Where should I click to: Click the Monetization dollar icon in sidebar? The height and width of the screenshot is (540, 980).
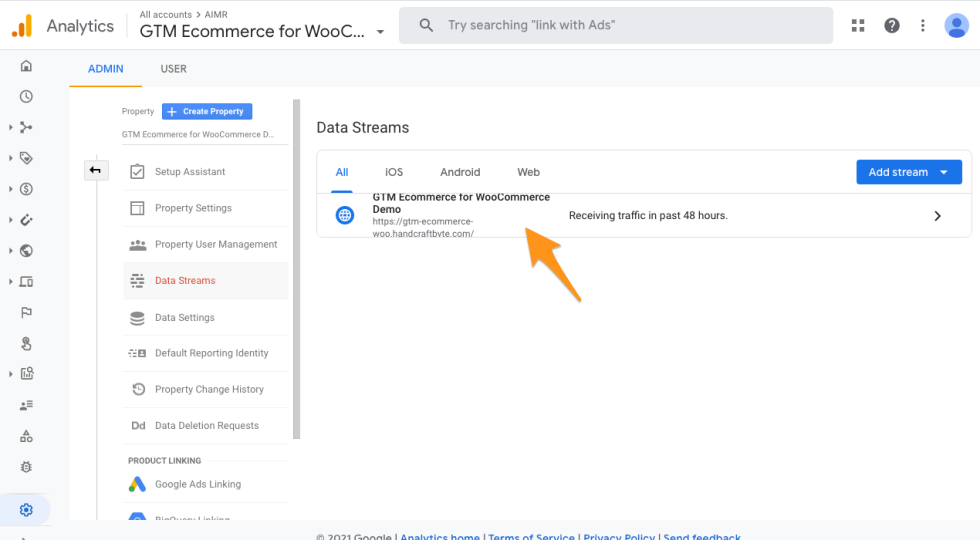(x=26, y=189)
